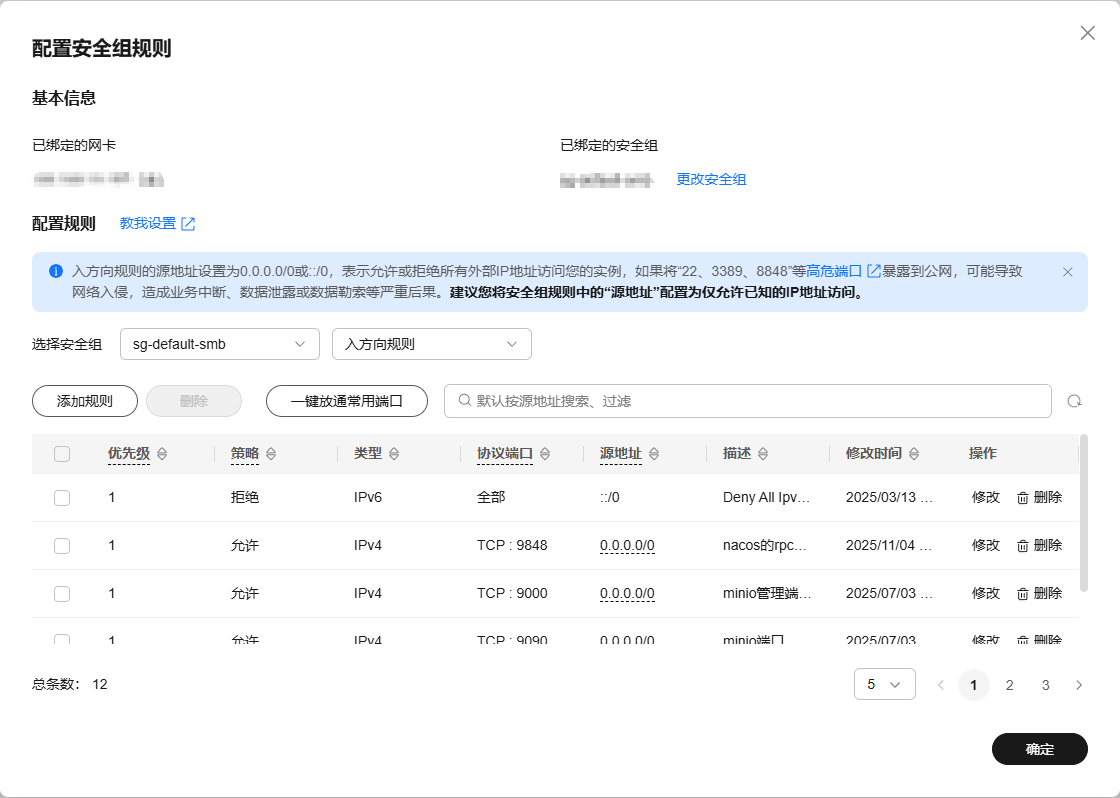Click the 2025/03/13 modified time cell
Screen dimensions: 1120x798
889,497
